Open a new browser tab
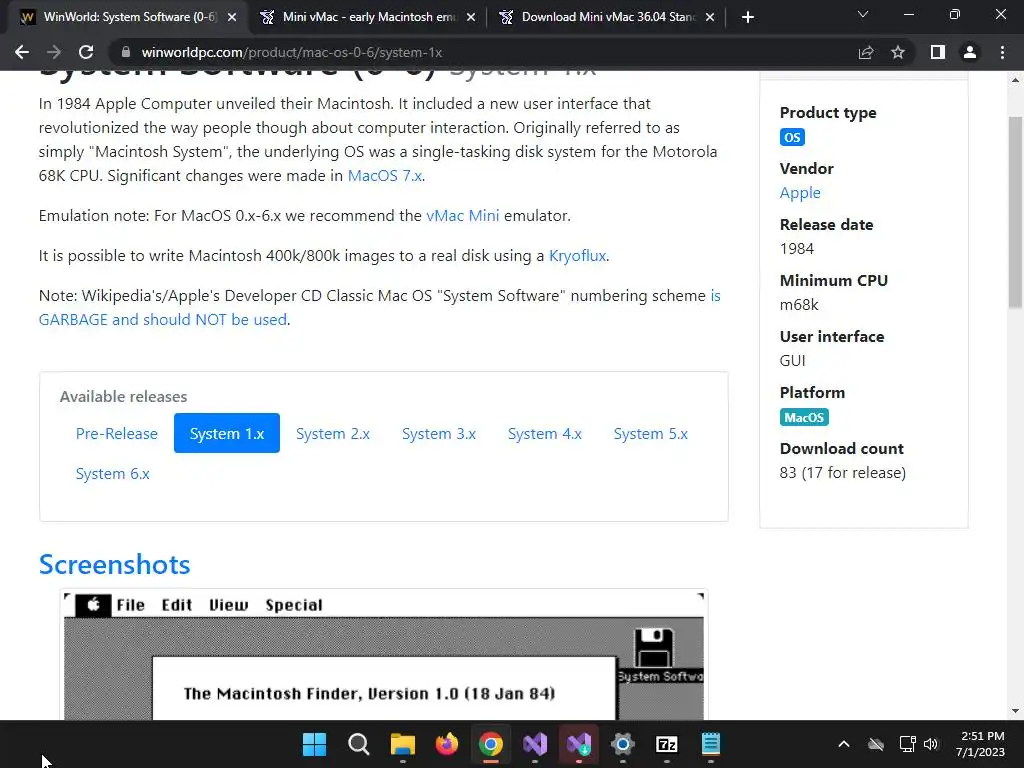Viewport: 1024px width, 768px height. (748, 17)
